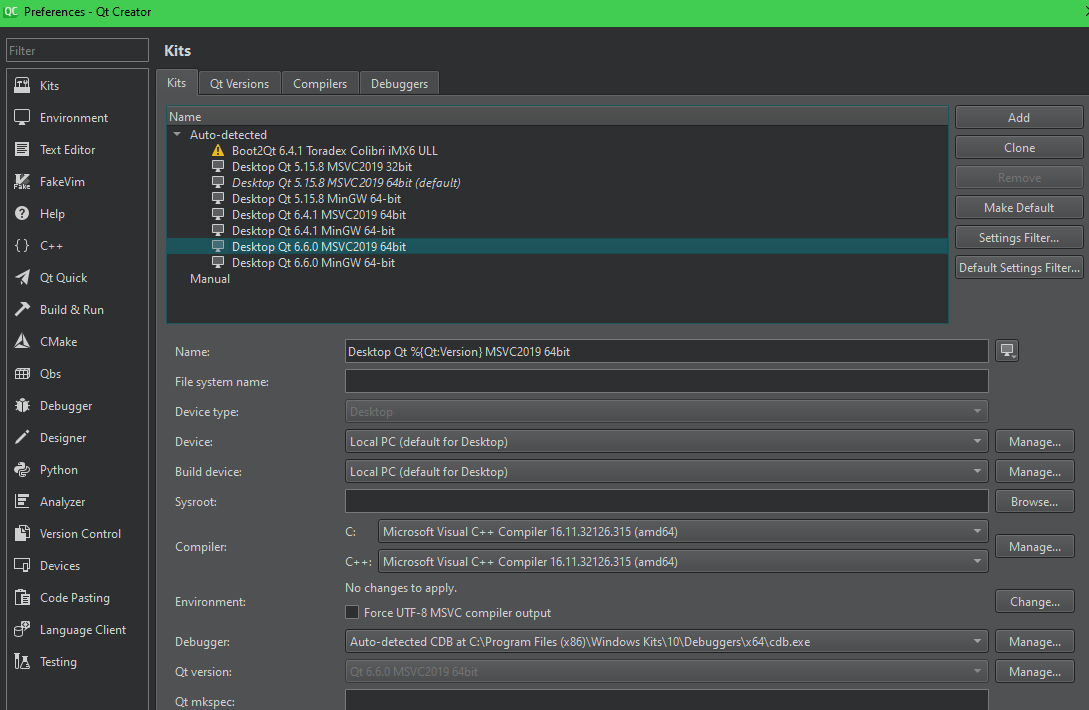Click the Sysroot input field

coord(666,501)
